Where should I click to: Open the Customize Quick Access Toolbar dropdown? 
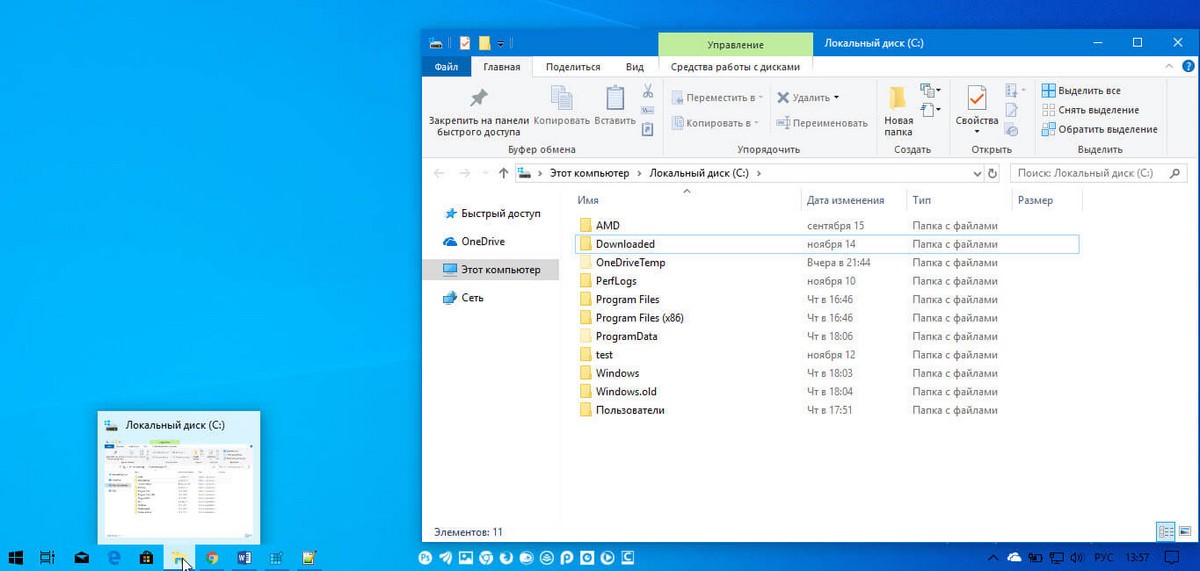click(x=501, y=44)
